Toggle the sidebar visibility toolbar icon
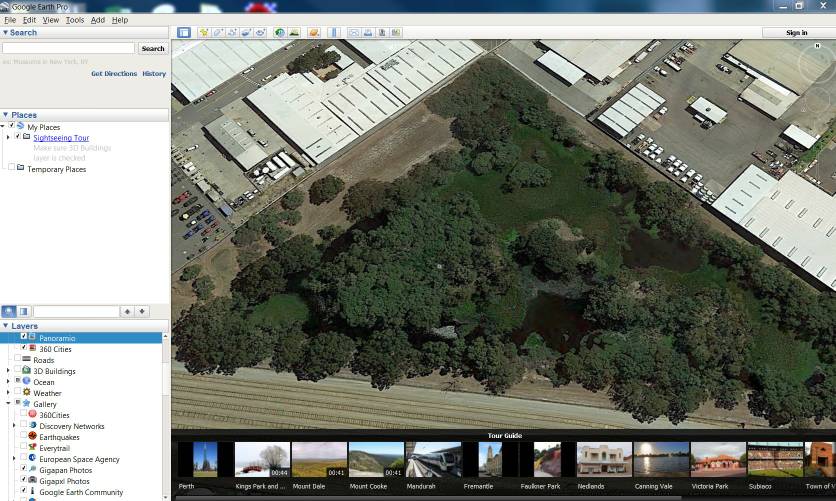This screenshot has height=501, width=836. [184, 33]
